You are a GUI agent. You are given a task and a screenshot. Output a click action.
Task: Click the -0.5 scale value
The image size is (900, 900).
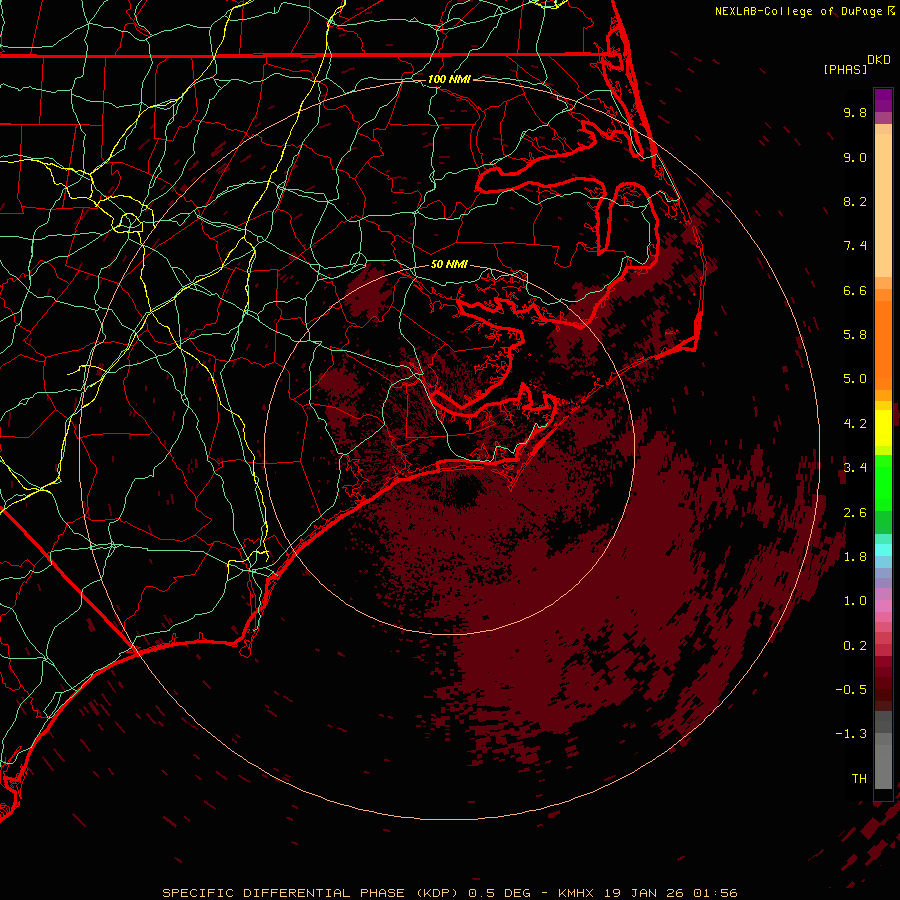(x=851, y=690)
